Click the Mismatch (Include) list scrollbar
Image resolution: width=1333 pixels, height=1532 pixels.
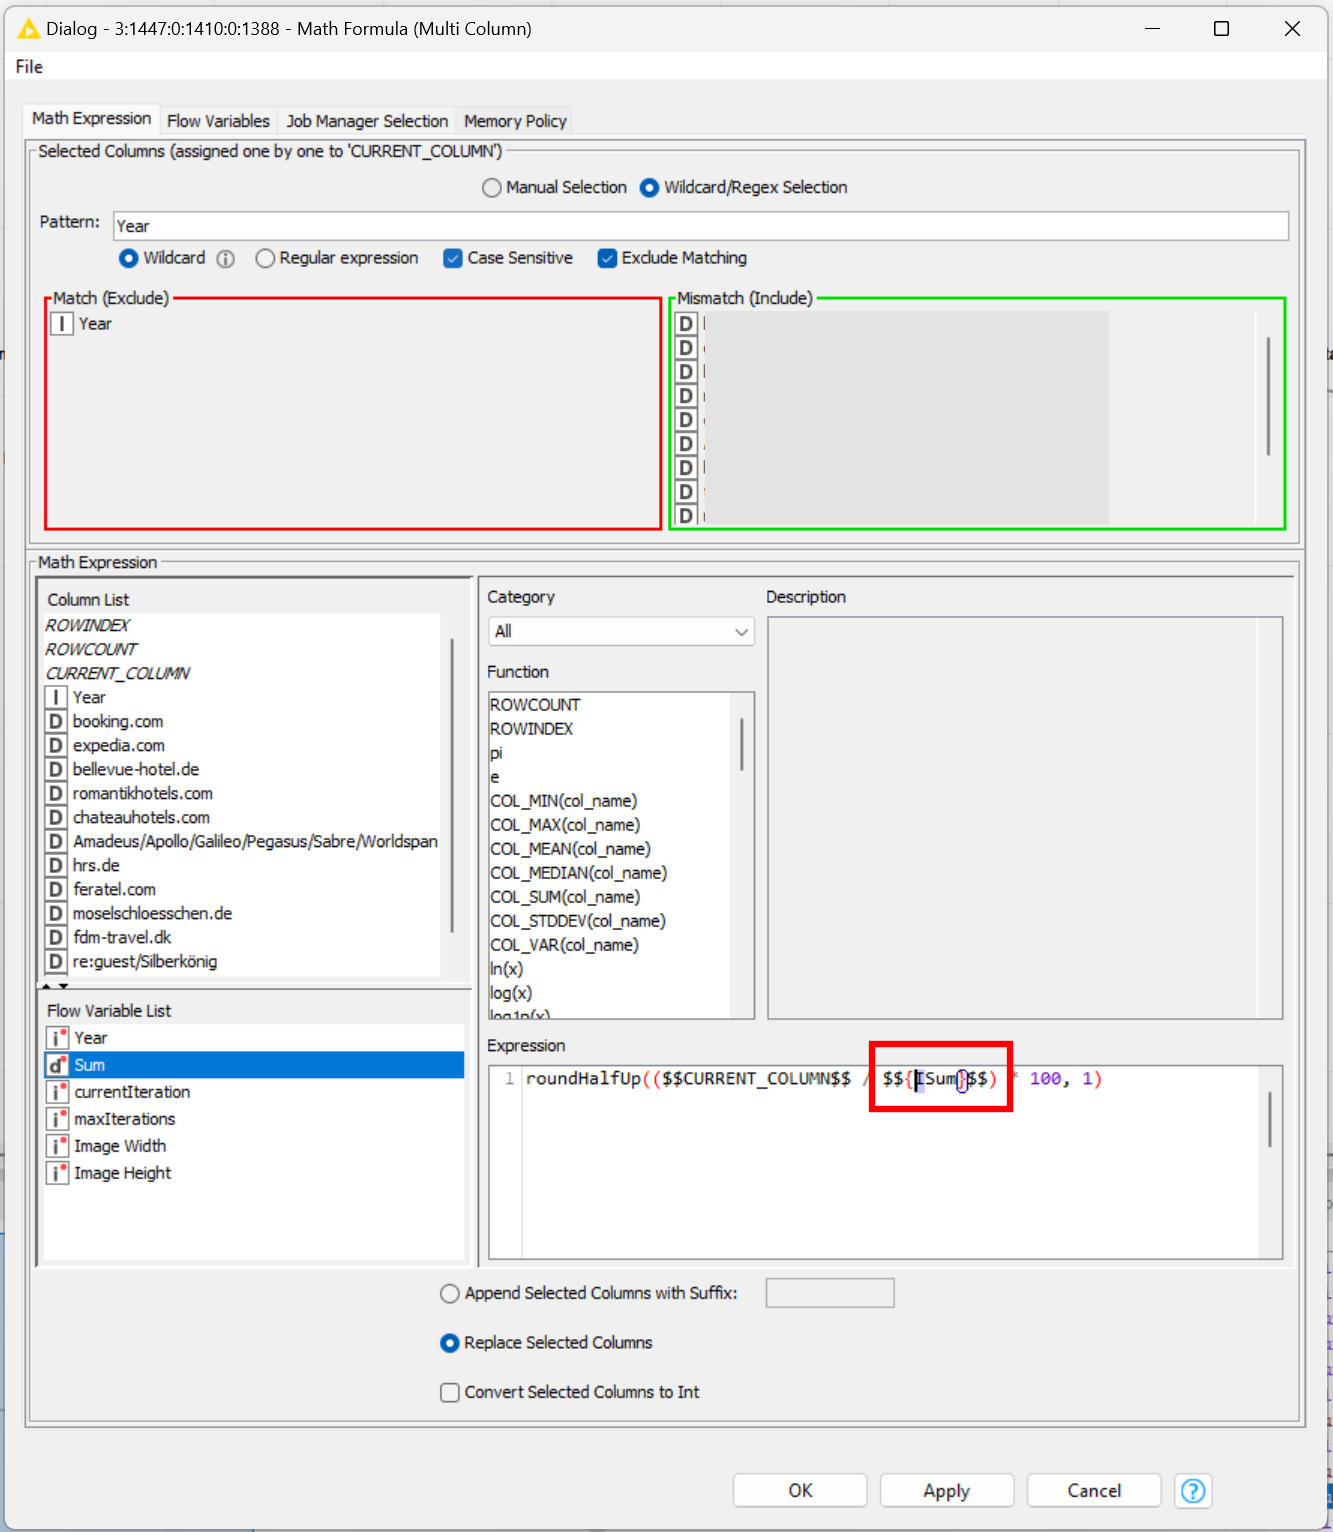point(1268,396)
